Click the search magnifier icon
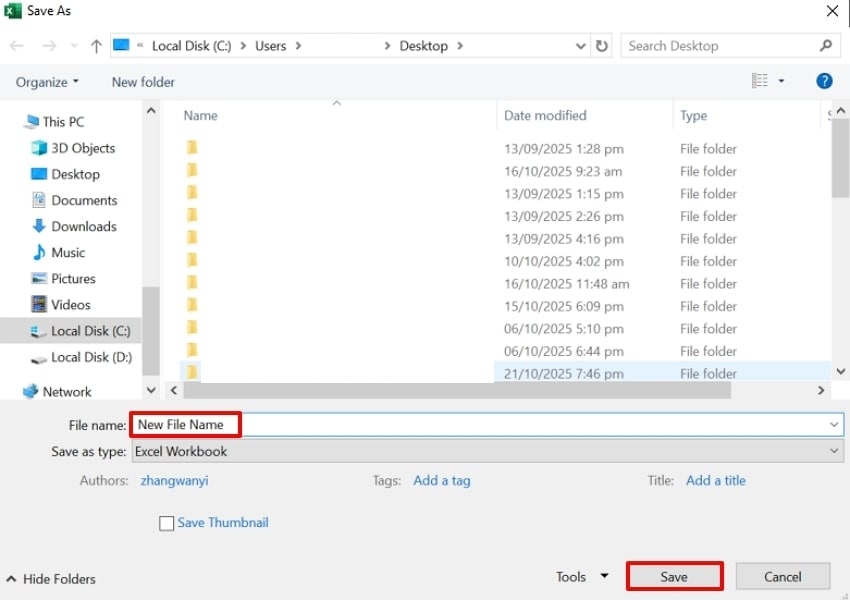Image resolution: width=850 pixels, height=600 pixels. coord(826,46)
